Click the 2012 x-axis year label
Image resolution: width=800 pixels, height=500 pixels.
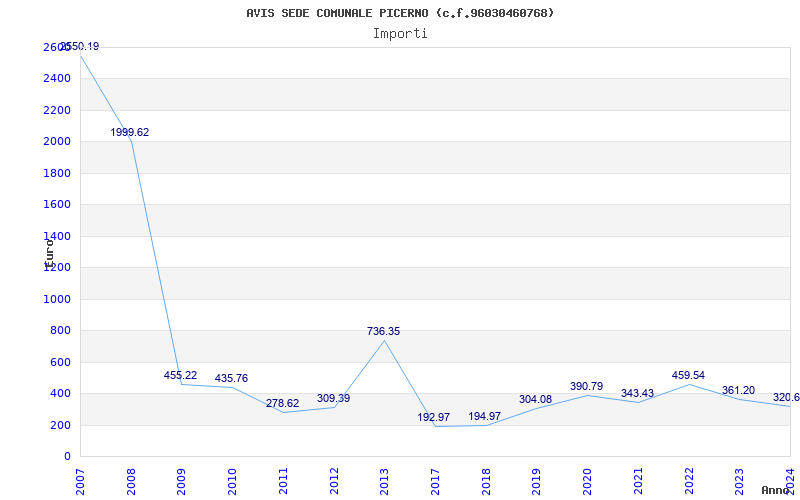click(334, 481)
